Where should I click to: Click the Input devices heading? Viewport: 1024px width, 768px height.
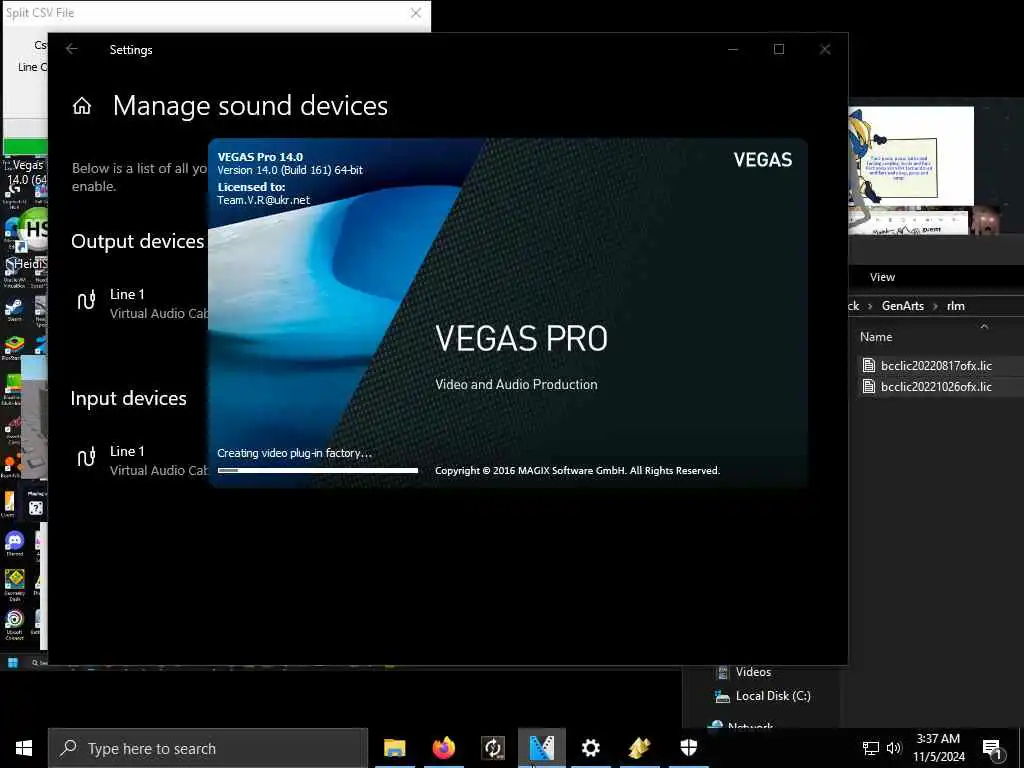pyautogui.click(x=129, y=398)
